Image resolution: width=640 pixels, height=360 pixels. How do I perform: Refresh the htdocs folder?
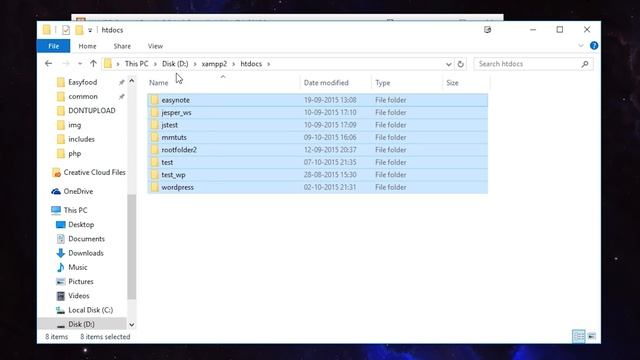pos(460,64)
